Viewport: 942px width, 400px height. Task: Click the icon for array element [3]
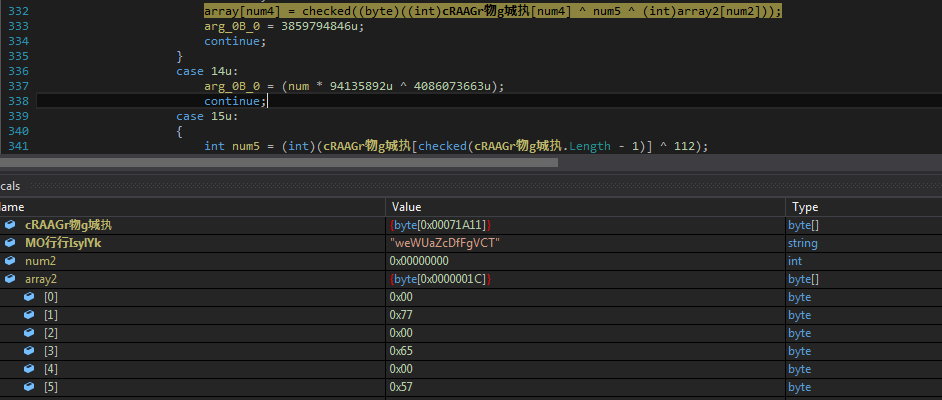29,351
